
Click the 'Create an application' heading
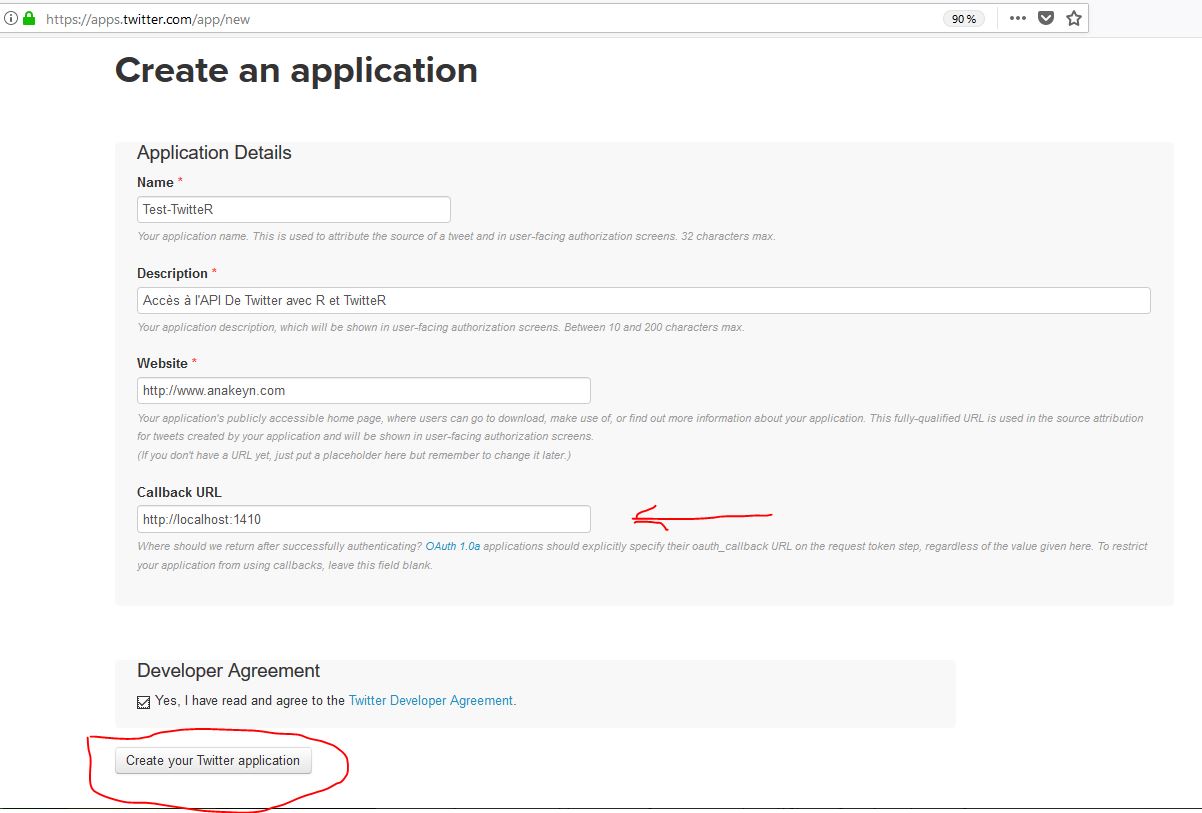coord(296,70)
